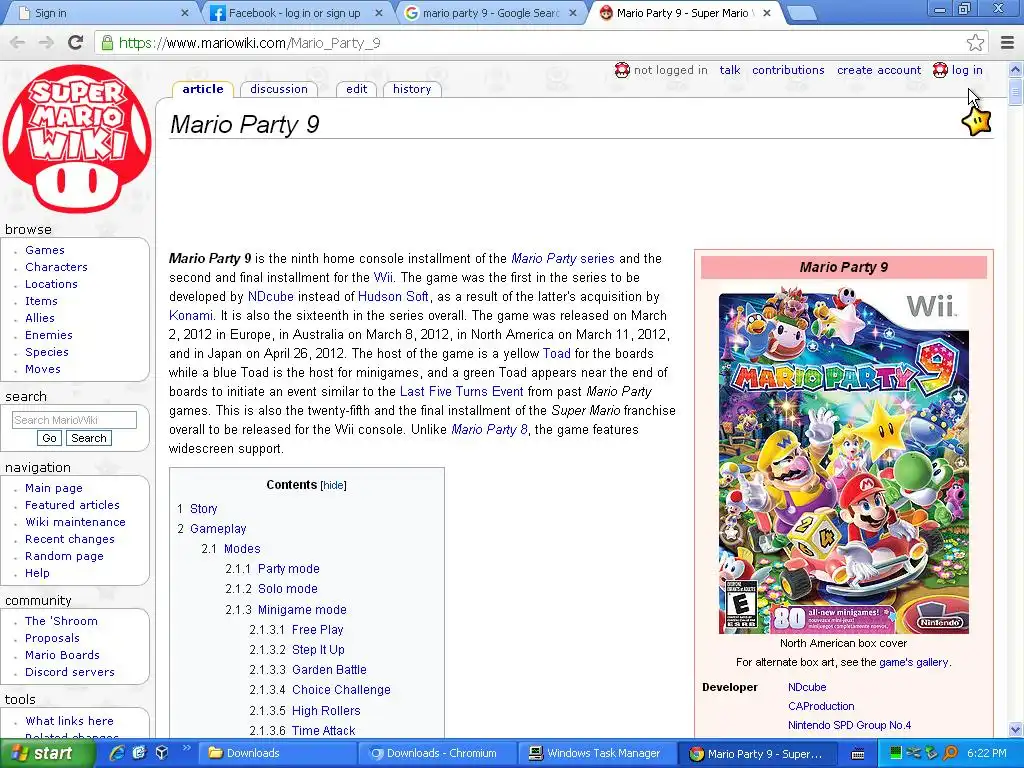This screenshot has height=768, width=1024.
Task: Click the Super Mario Wiki mushroom logo
Action: (77, 138)
